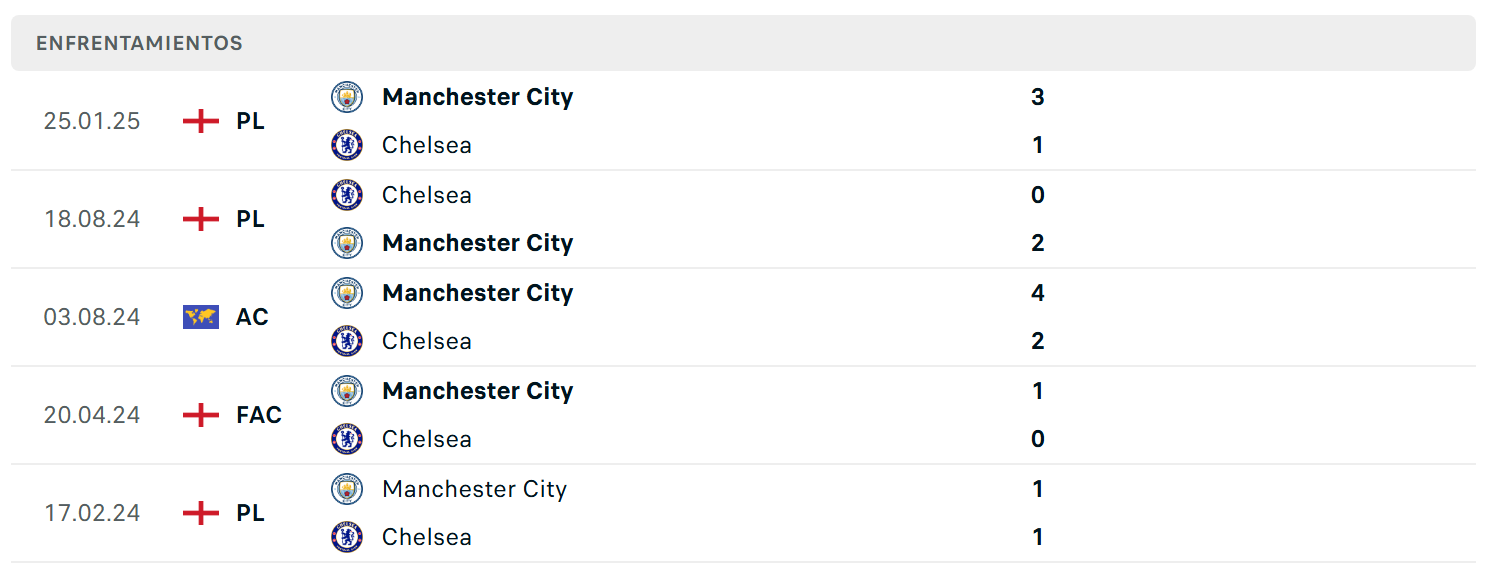
Task: Click Chelsea crest in 17.02.24 match
Action: pos(347,537)
